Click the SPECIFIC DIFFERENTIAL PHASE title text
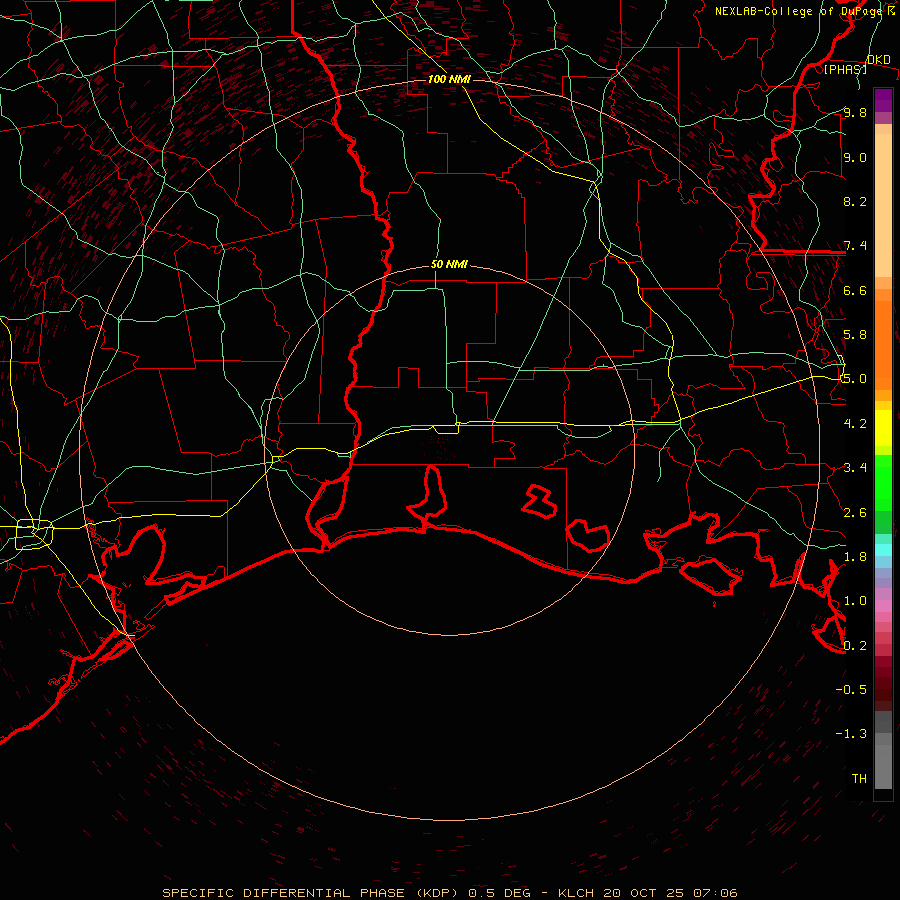 284,893
